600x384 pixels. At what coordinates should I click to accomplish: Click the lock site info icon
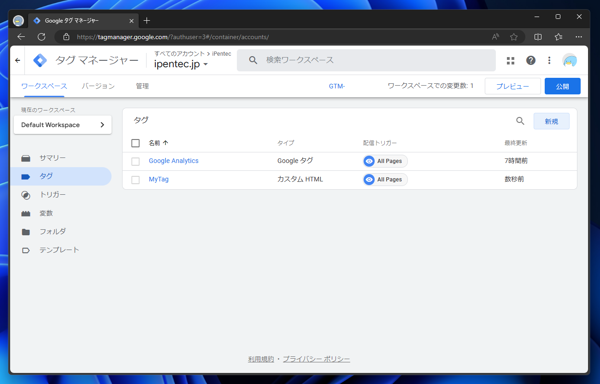pos(66,37)
